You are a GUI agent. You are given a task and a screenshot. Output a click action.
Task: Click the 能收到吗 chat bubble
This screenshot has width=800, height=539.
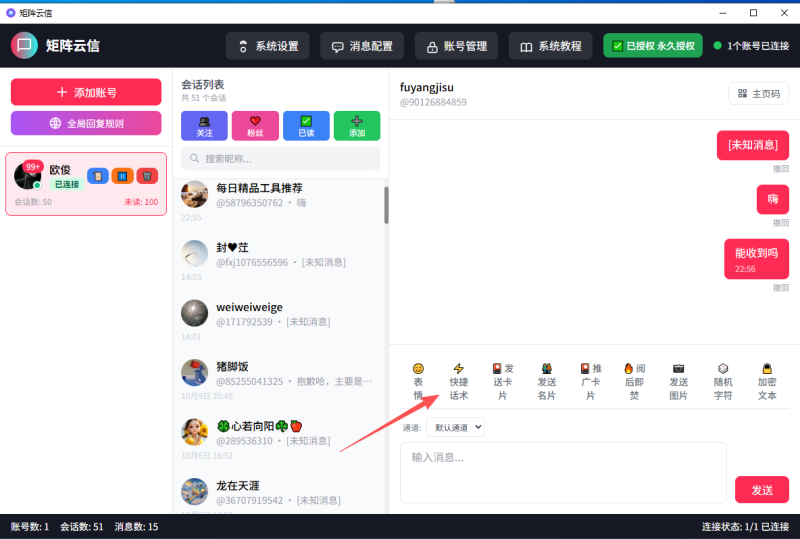pyautogui.click(x=756, y=259)
